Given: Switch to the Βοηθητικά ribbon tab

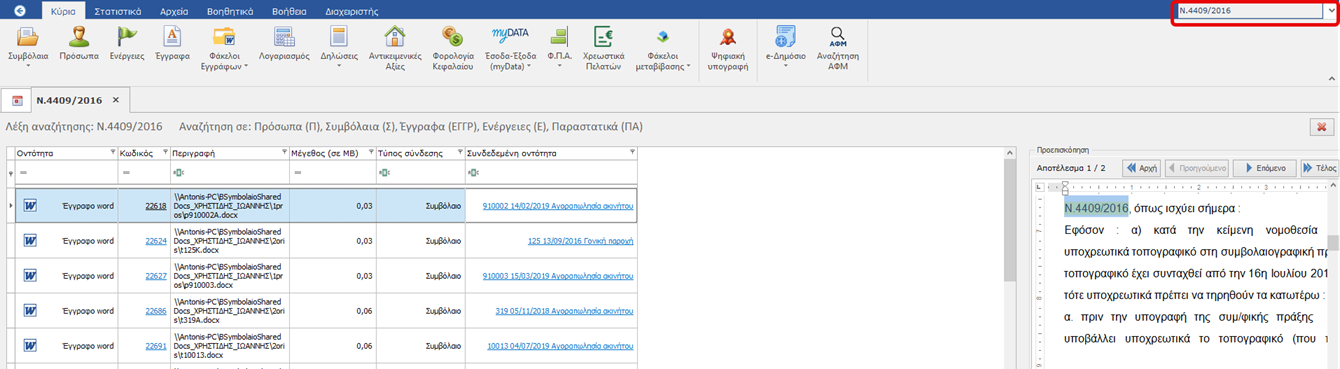Looking at the screenshot, I should coord(230,11).
